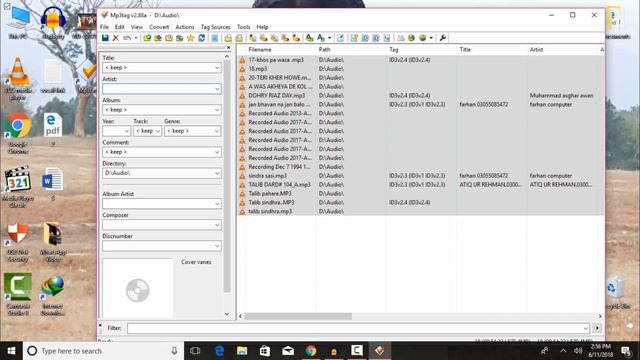Select the file DOHRY RIAZ DAY.mp3
640x360 pixels.
point(277,96)
